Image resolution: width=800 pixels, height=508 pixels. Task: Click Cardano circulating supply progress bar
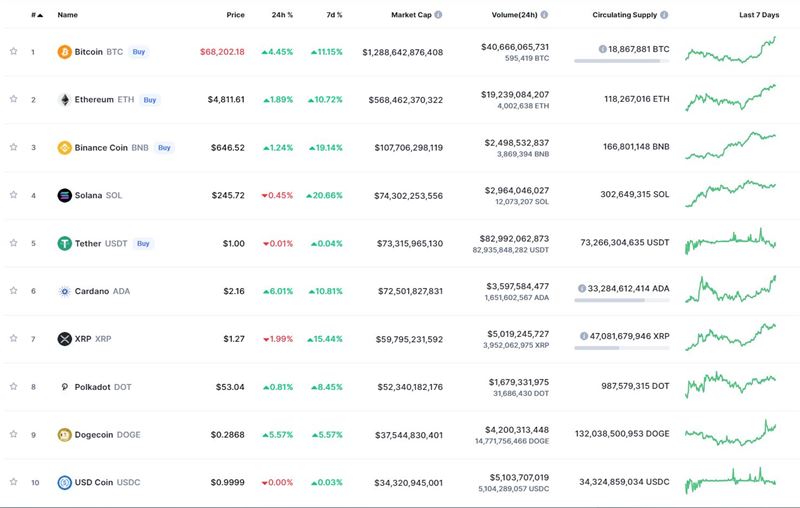tap(621, 300)
